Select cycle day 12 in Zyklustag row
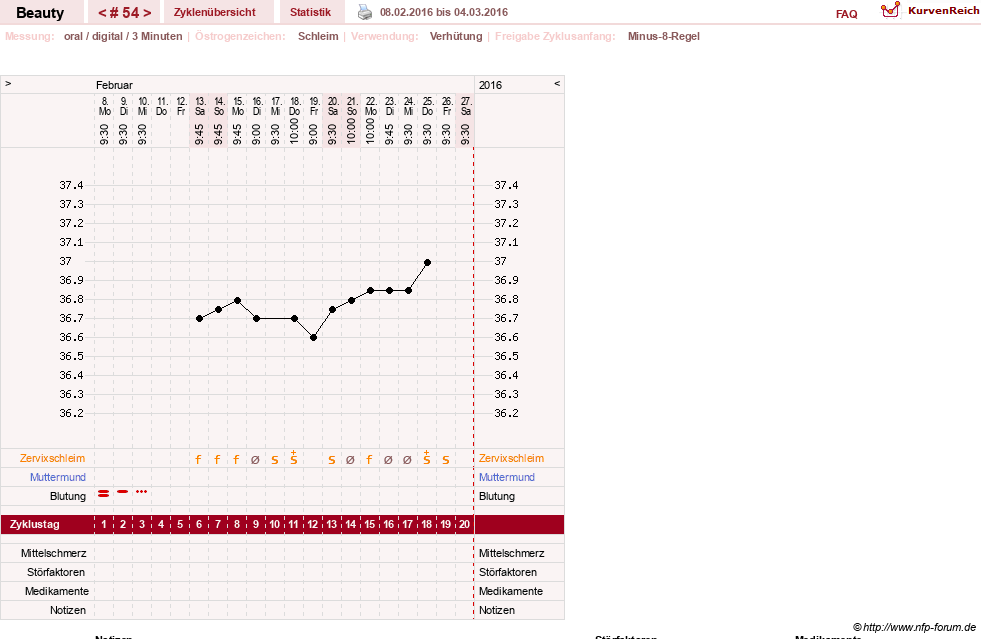981x639 pixels. click(x=313, y=524)
